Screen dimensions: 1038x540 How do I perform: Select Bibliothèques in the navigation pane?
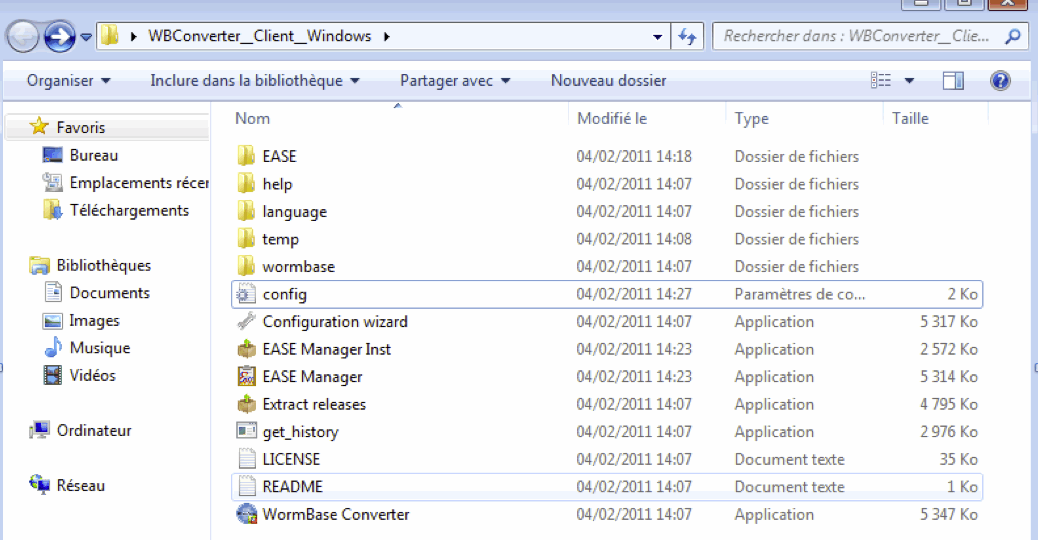pyautogui.click(x=104, y=265)
